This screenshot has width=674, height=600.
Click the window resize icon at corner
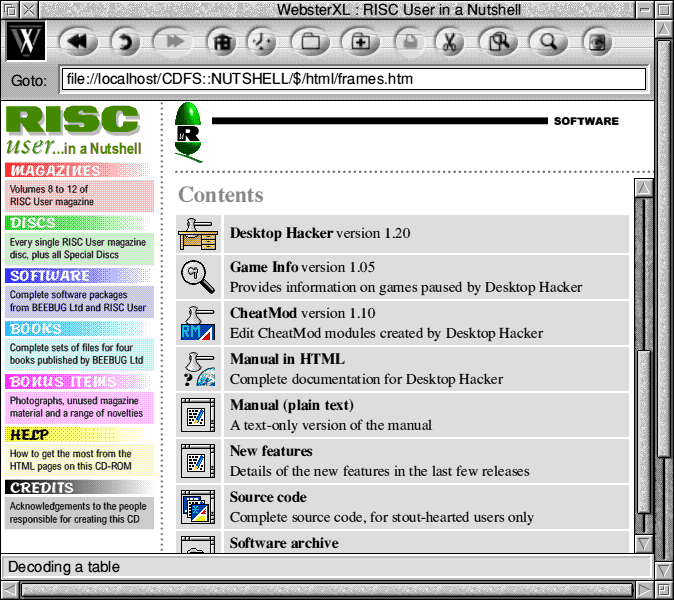[x=664, y=590]
